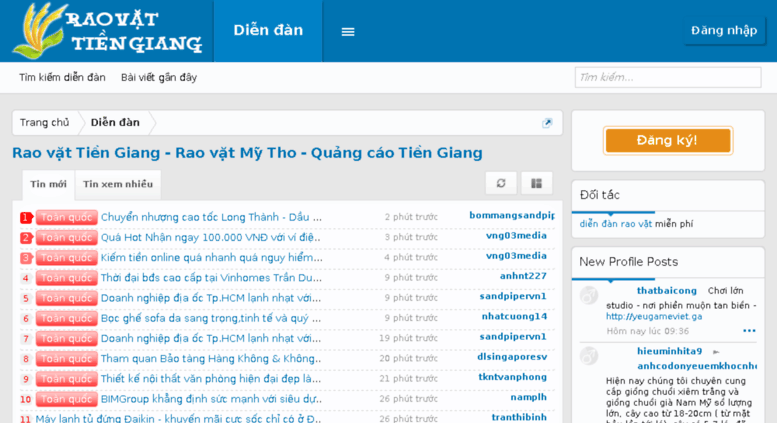Click the Diễn đàn breadcrumb
Screen dimensions: 777x423
coord(115,122)
